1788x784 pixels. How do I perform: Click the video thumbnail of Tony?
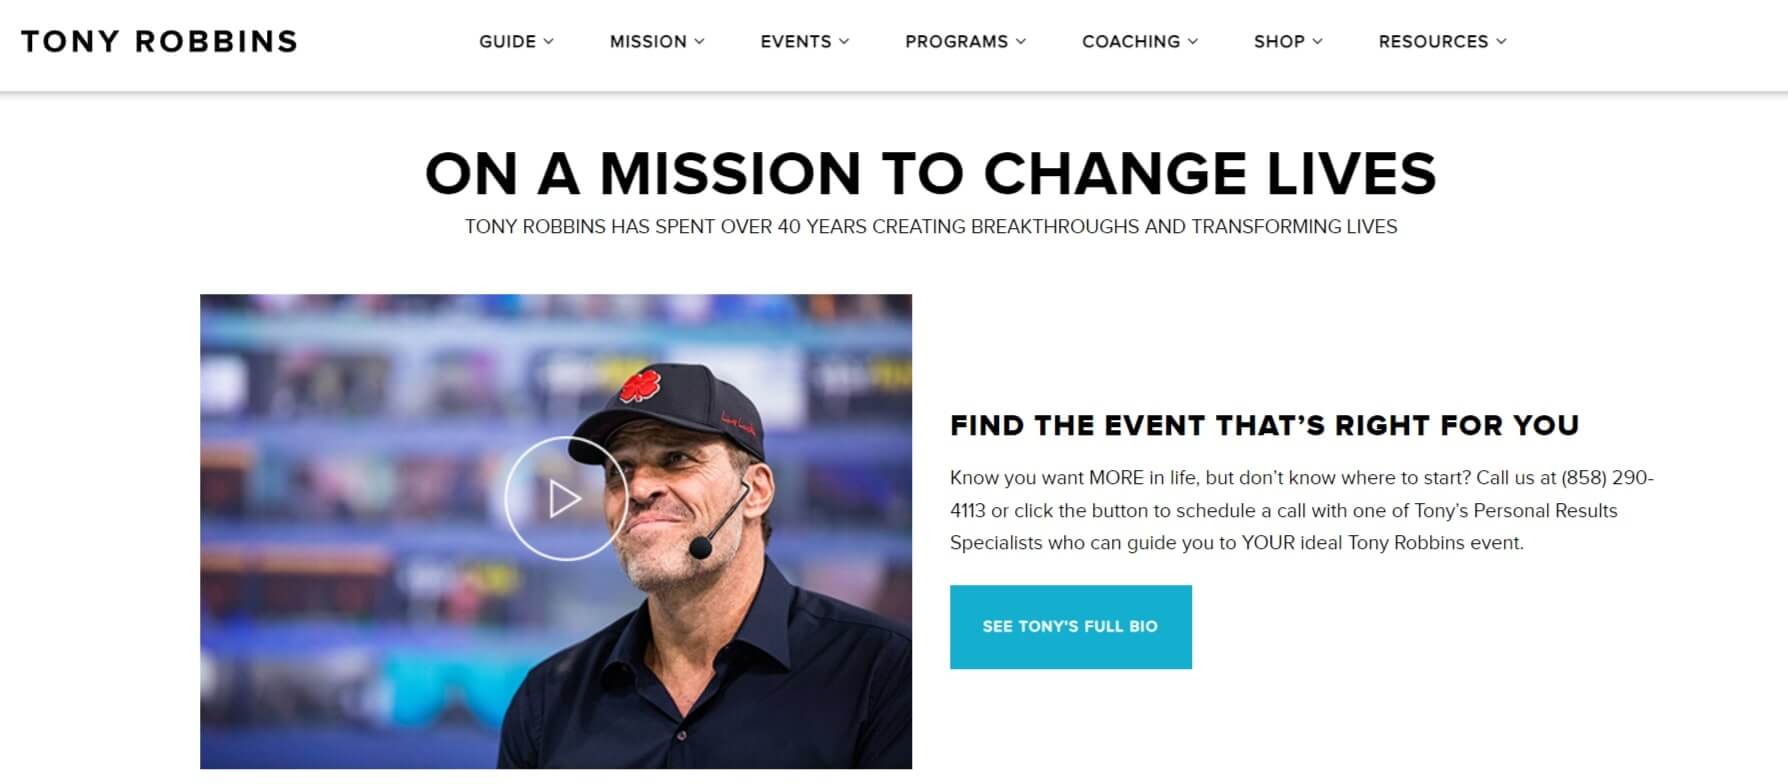pyautogui.click(x=556, y=531)
